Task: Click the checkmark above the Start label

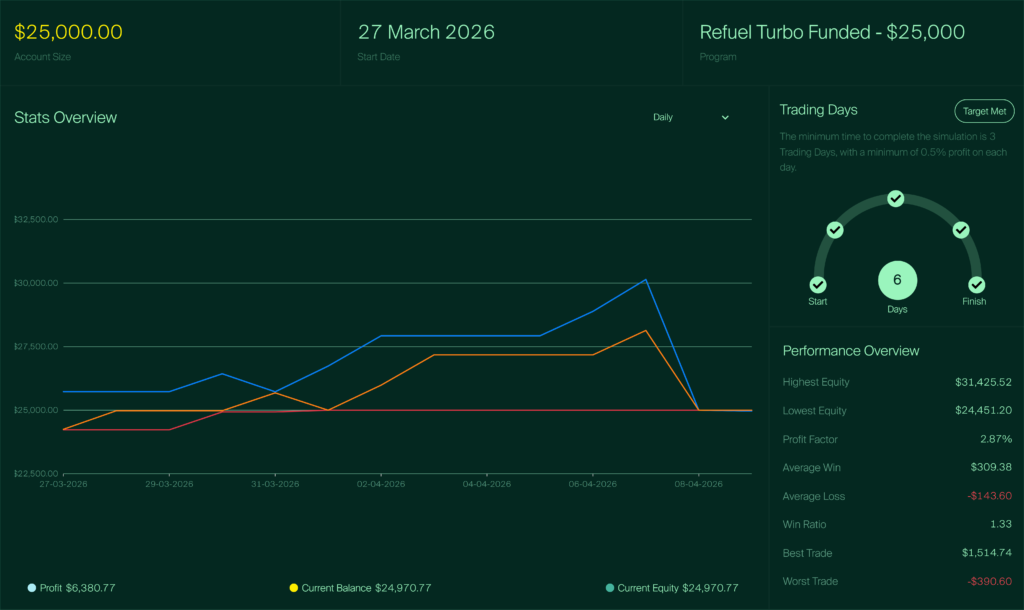Action: tap(818, 285)
